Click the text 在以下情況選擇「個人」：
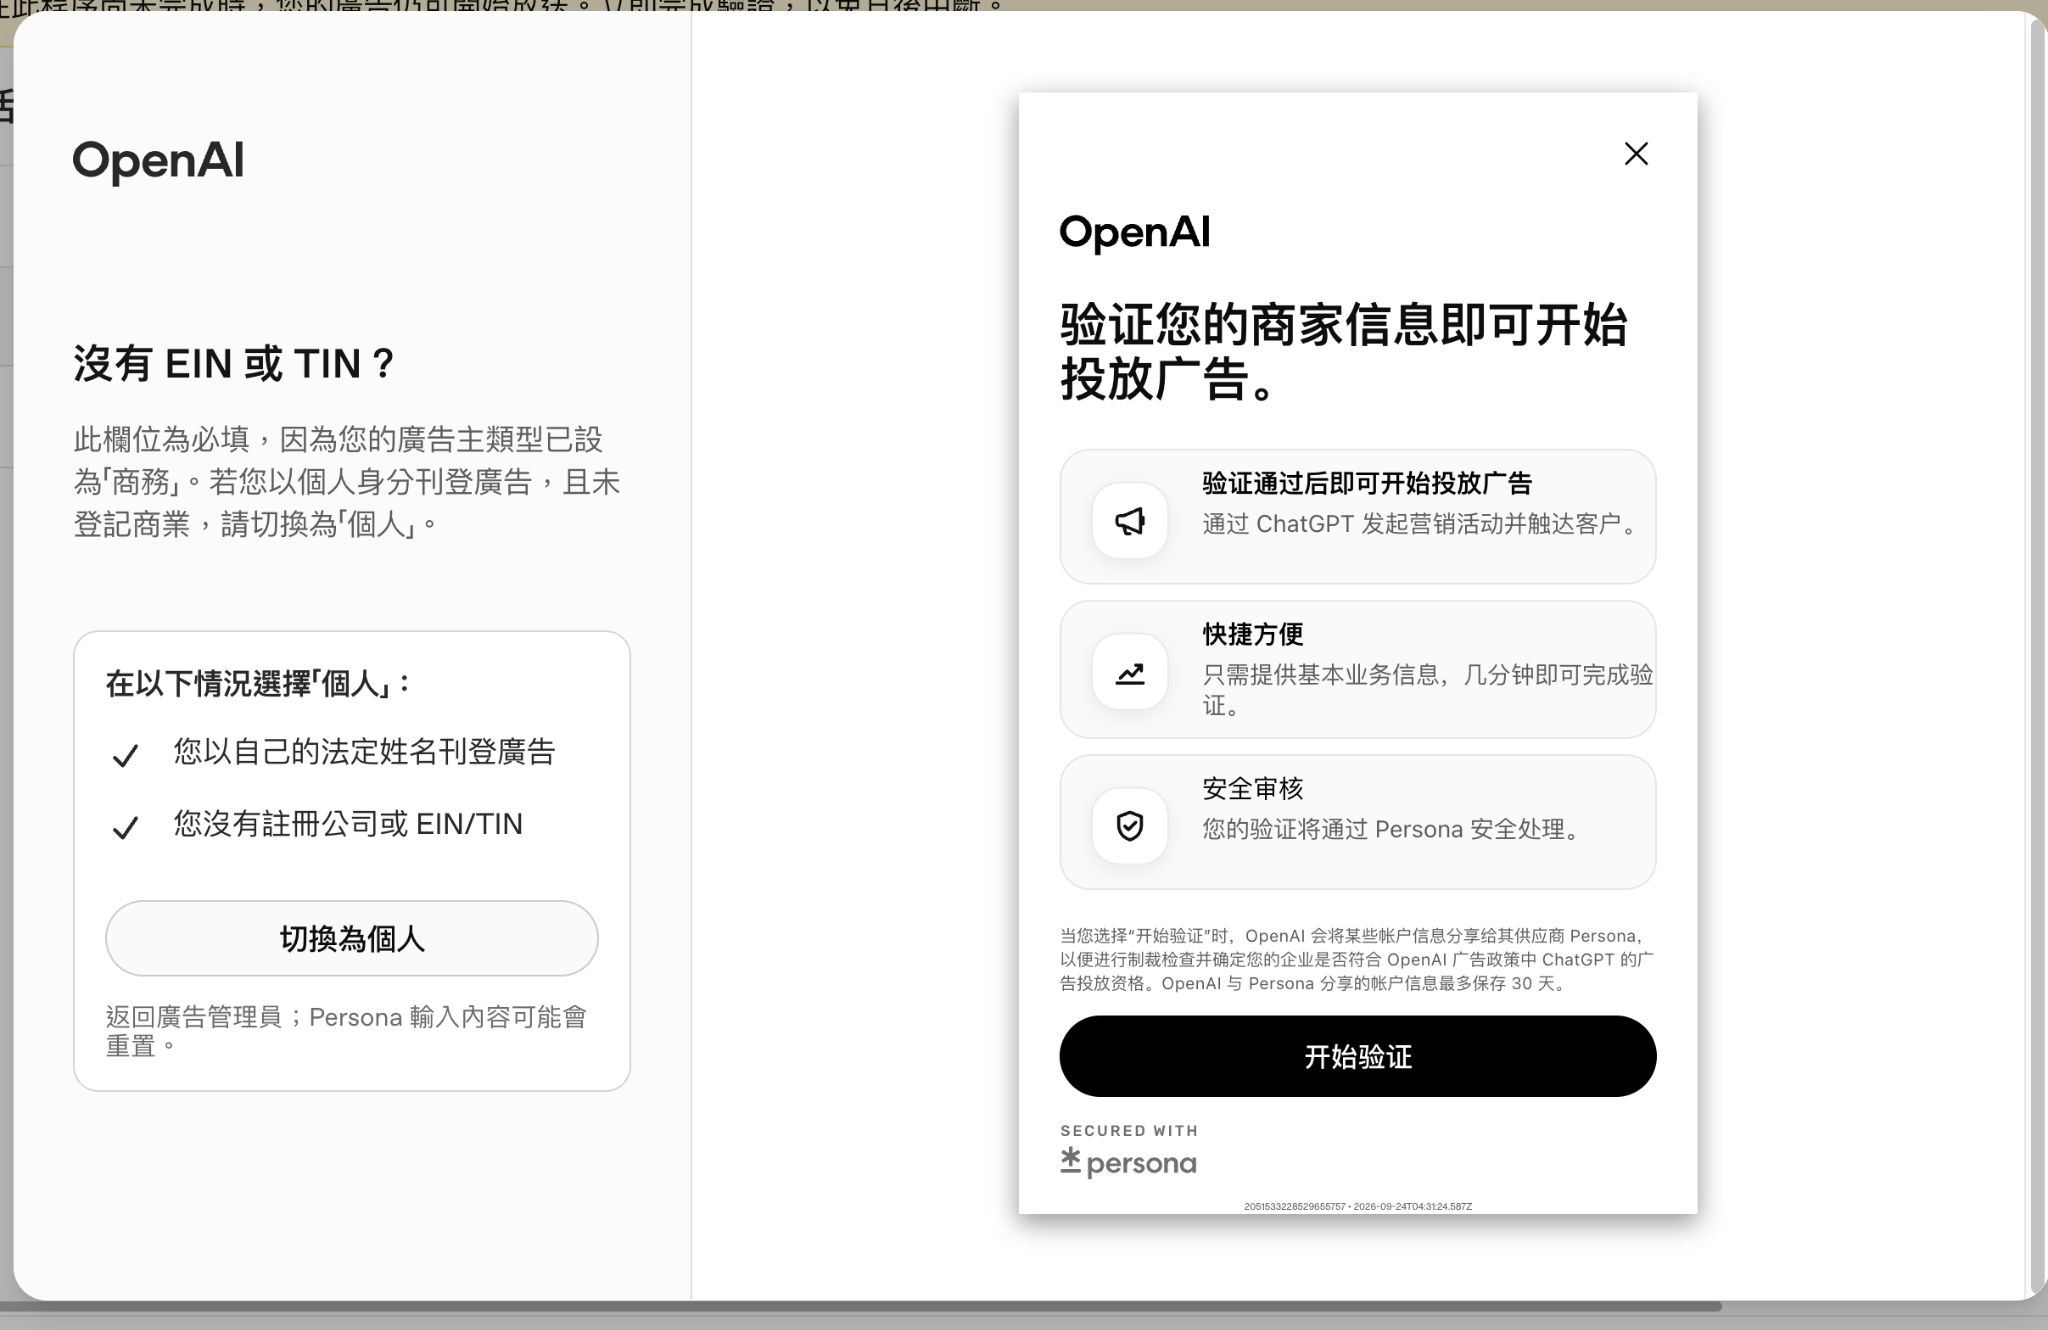This screenshot has height=1330, width=2048. click(x=260, y=684)
